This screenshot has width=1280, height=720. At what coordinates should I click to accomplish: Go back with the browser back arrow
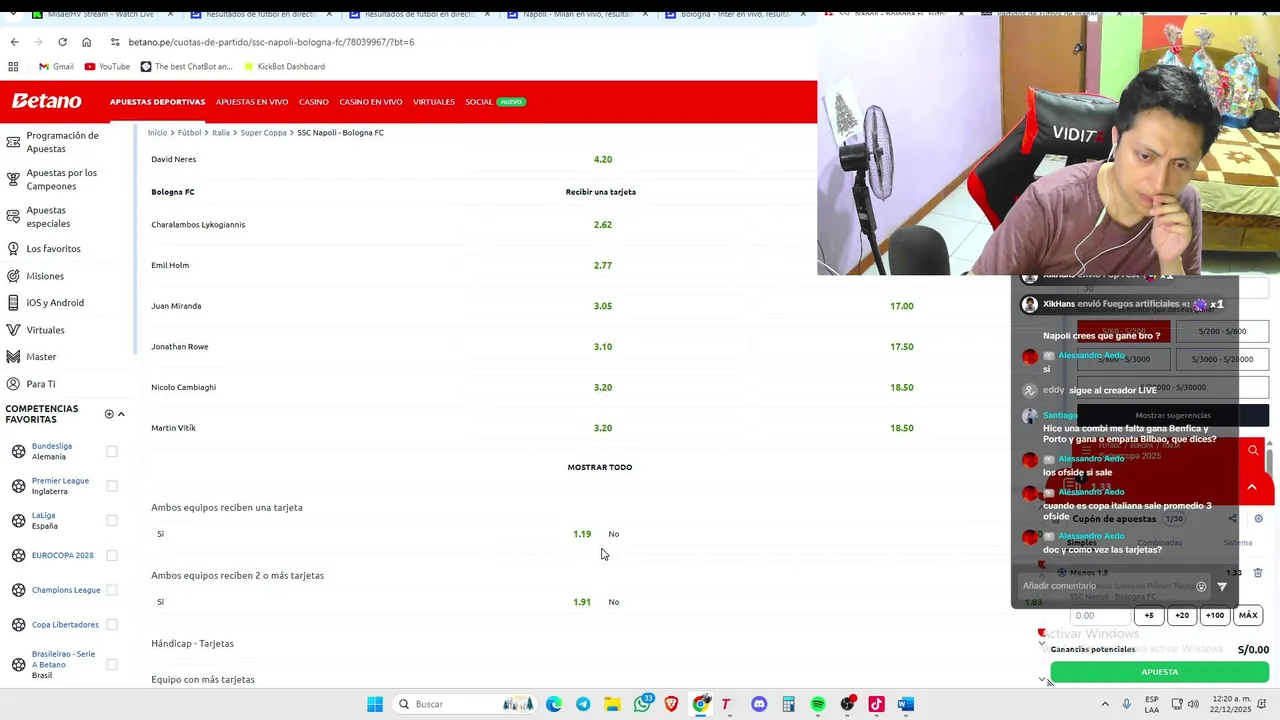click(14, 42)
